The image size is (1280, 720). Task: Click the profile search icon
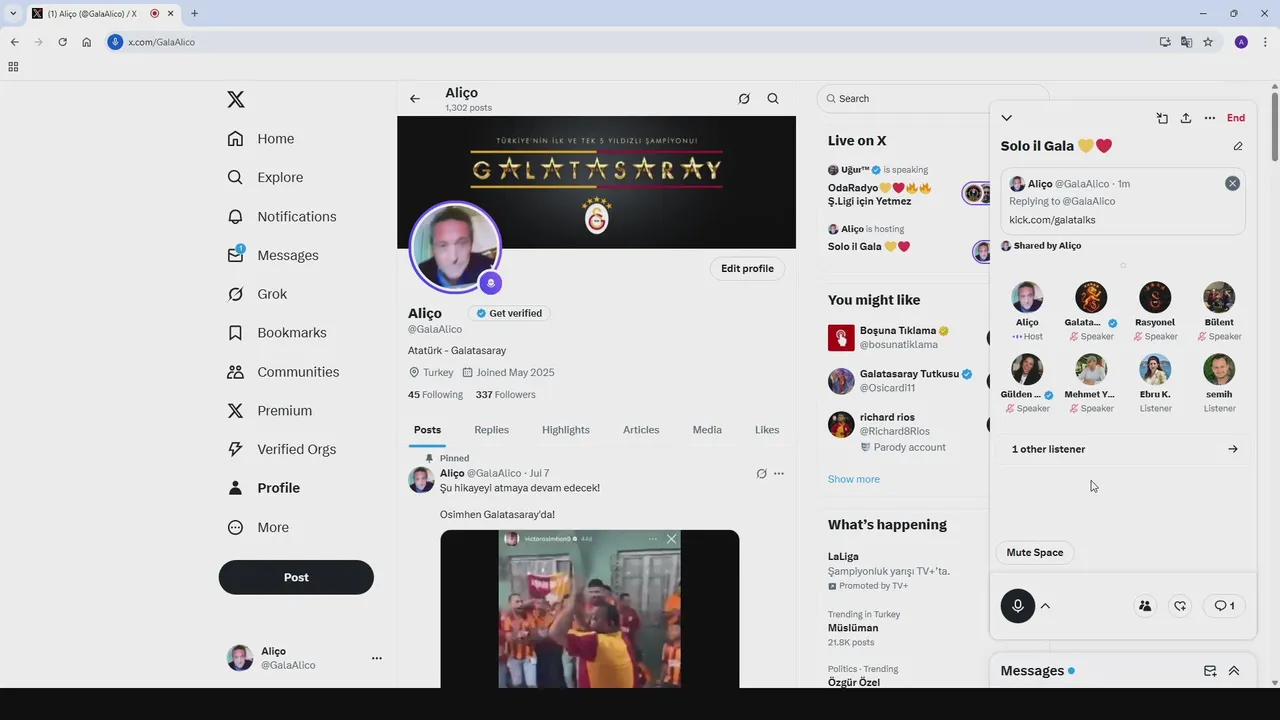[773, 99]
